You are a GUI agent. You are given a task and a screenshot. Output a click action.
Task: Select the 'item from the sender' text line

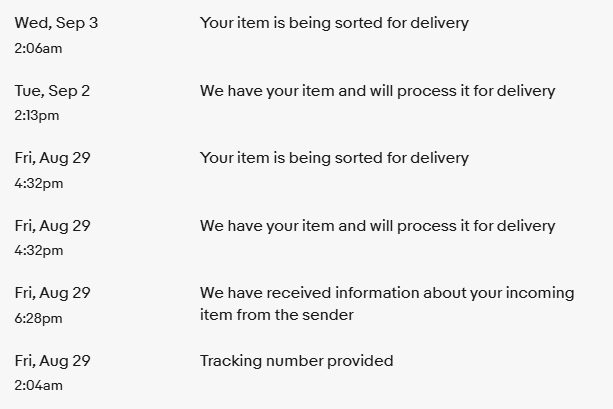point(277,315)
